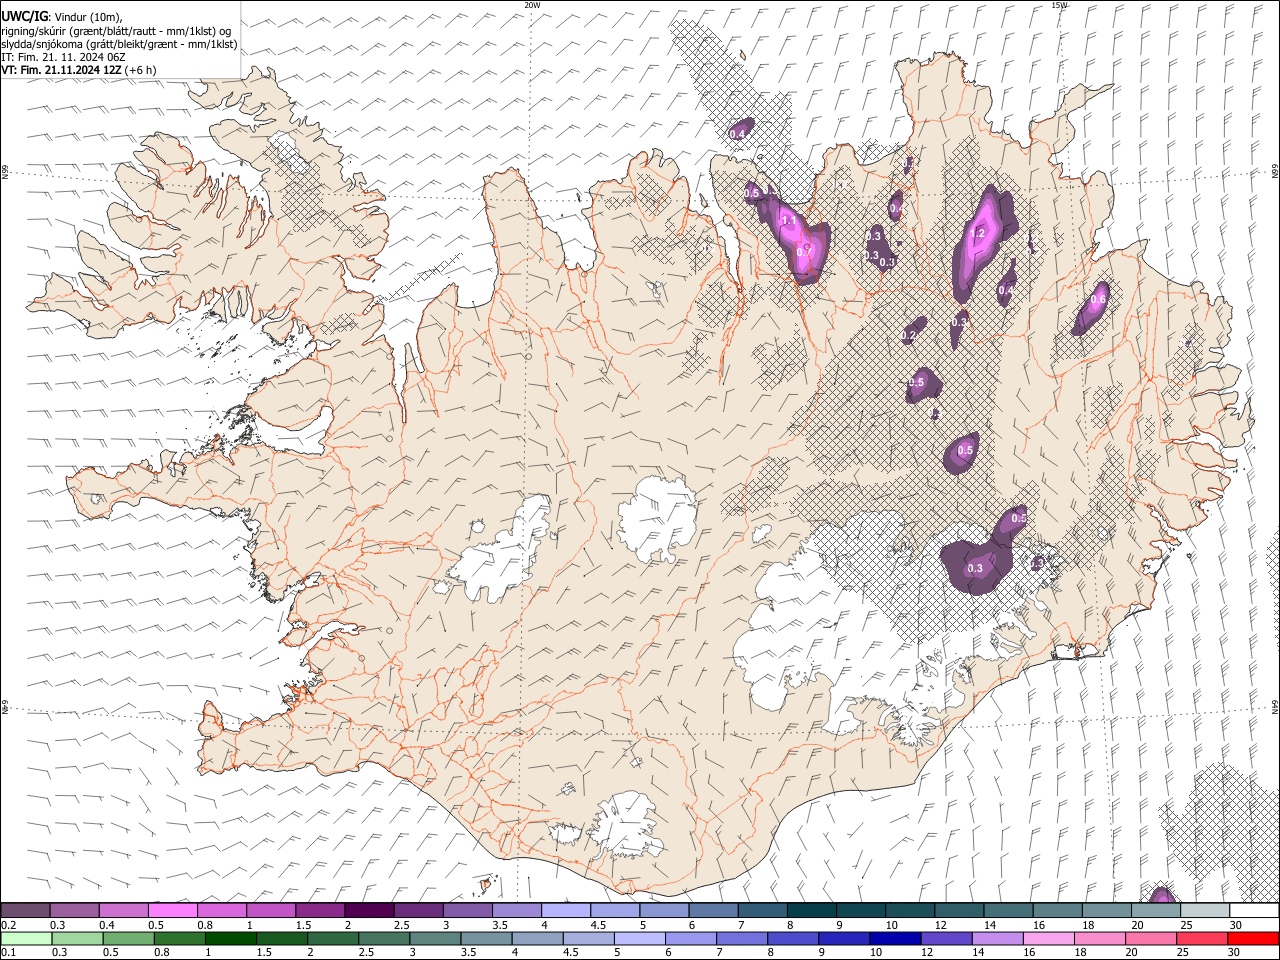
Task: Click the 20W longitude label
Action: point(532,5)
